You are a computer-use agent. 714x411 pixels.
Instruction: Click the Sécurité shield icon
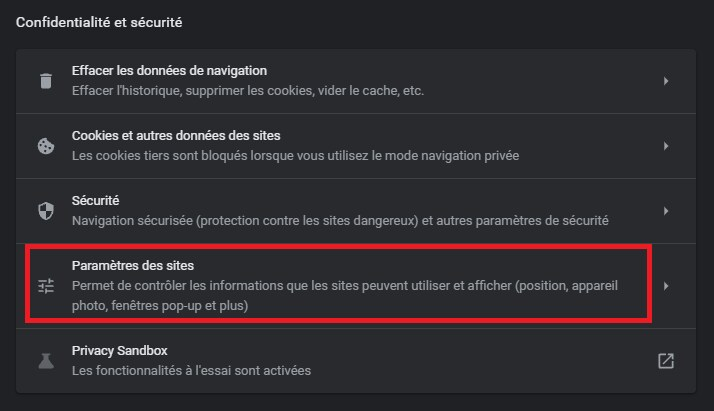tap(46, 211)
